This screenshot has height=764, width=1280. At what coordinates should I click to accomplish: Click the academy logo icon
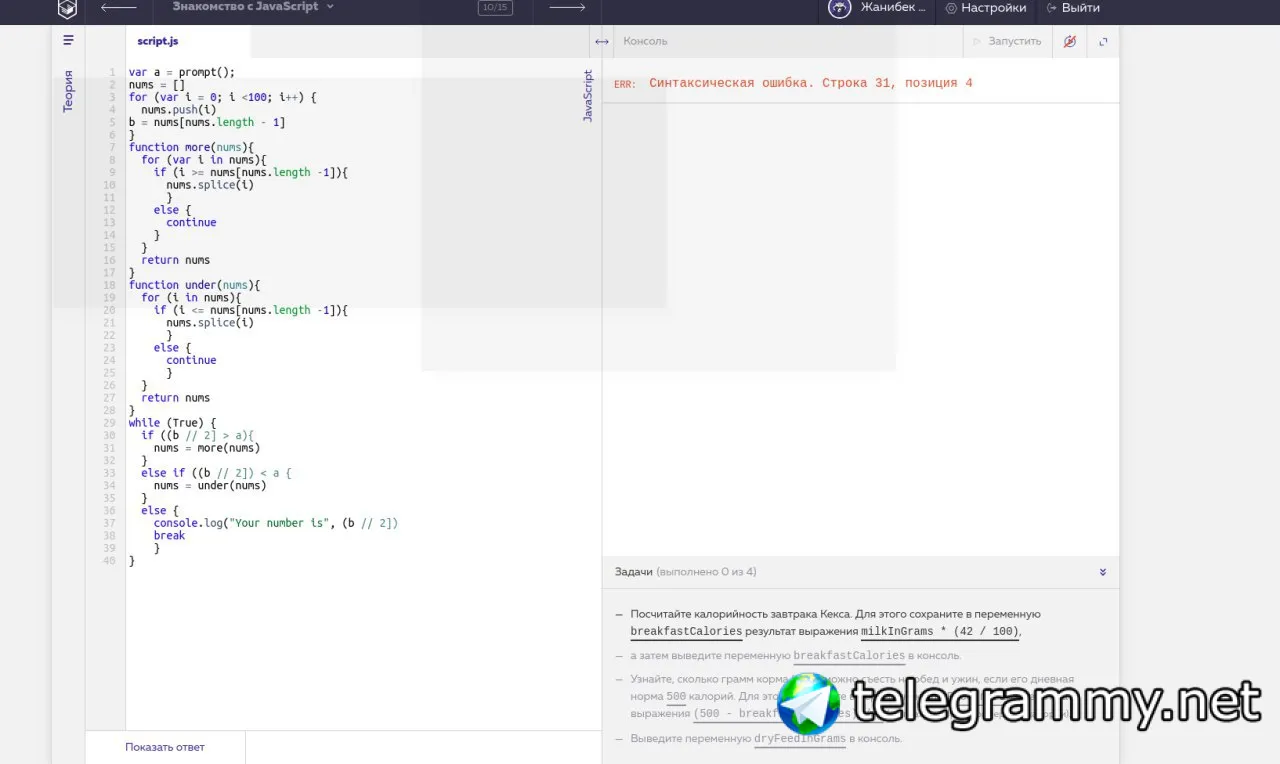tap(67, 9)
